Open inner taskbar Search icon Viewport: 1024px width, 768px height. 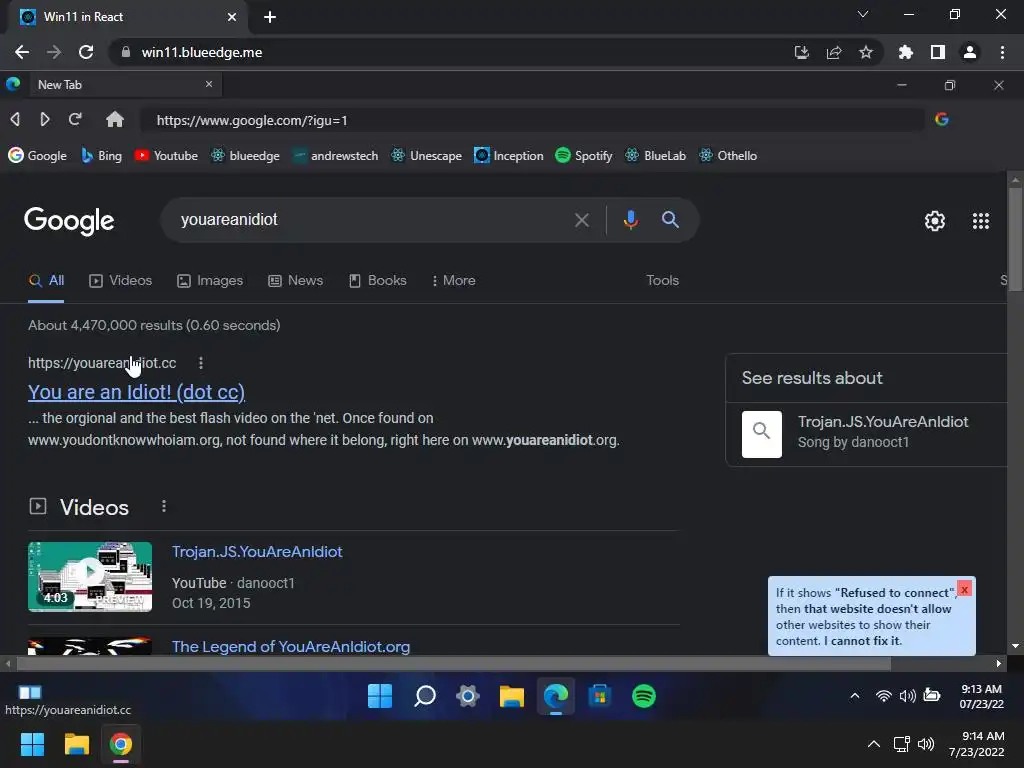point(424,696)
